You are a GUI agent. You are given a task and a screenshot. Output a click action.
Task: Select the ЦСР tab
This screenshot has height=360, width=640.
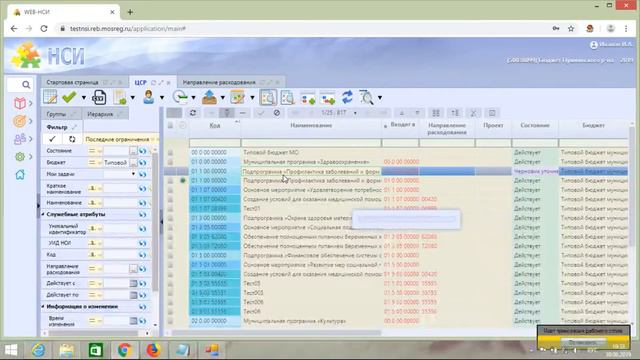[x=140, y=82]
